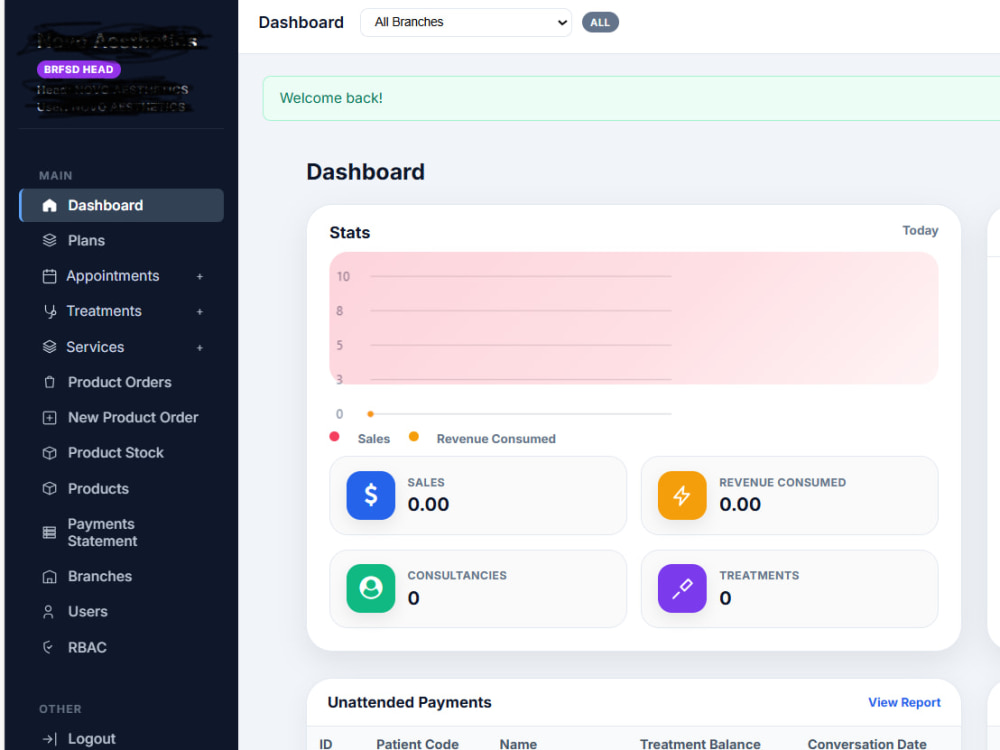Click the Dashboard home icon in sidebar
1000x750 pixels.
coord(49,205)
